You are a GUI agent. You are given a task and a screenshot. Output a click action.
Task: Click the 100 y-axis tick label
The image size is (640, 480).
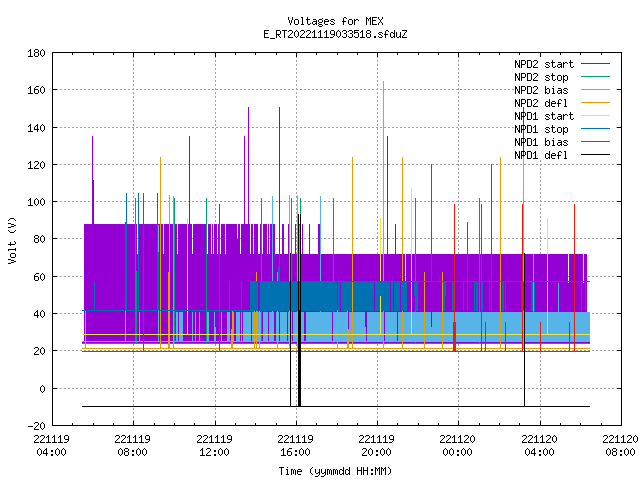36,202
